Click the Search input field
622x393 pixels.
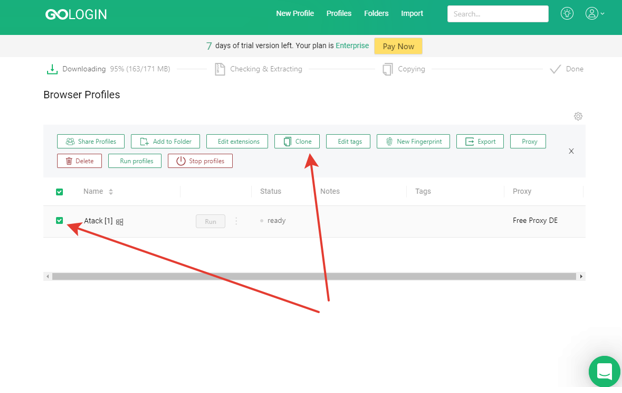point(498,14)
